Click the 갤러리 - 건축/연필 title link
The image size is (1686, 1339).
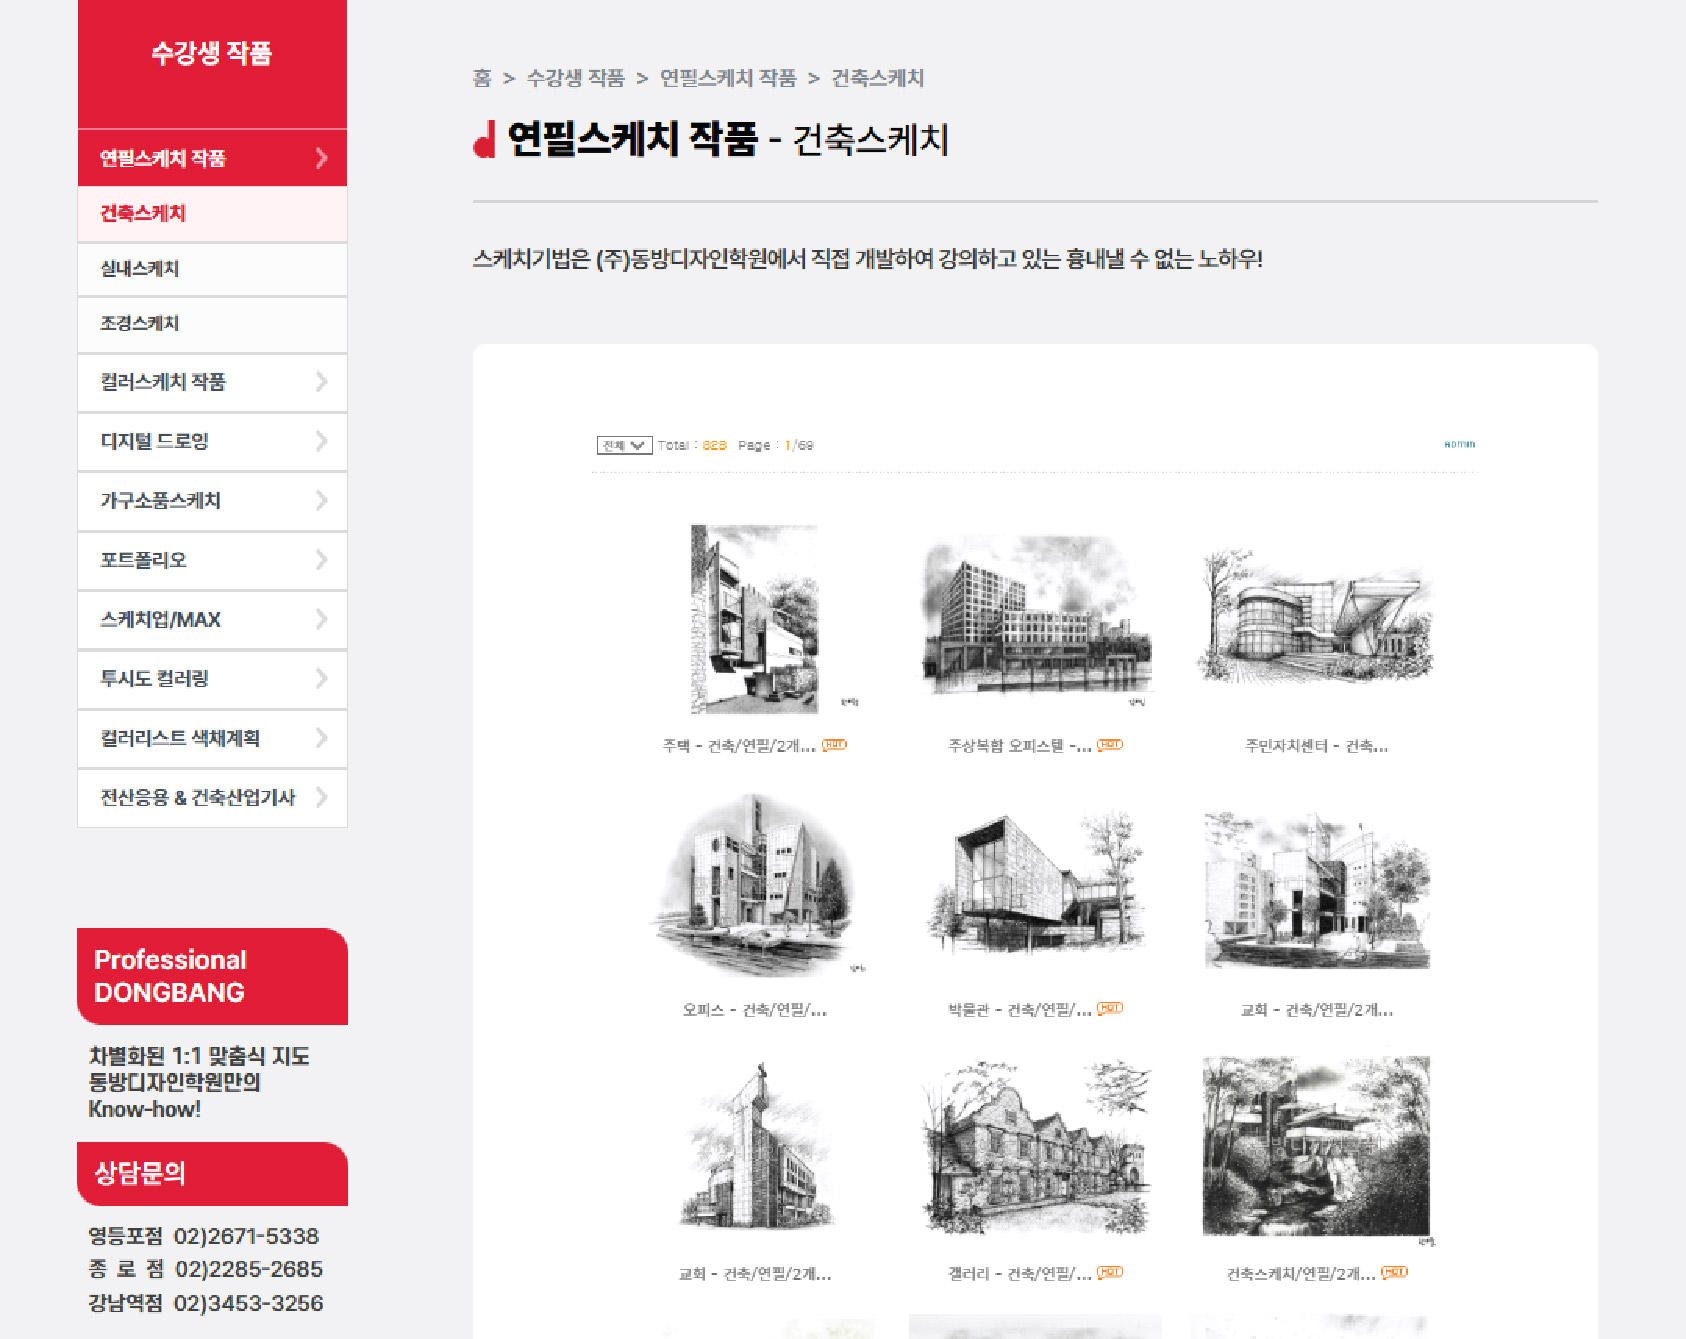tap(1020, 1274)
